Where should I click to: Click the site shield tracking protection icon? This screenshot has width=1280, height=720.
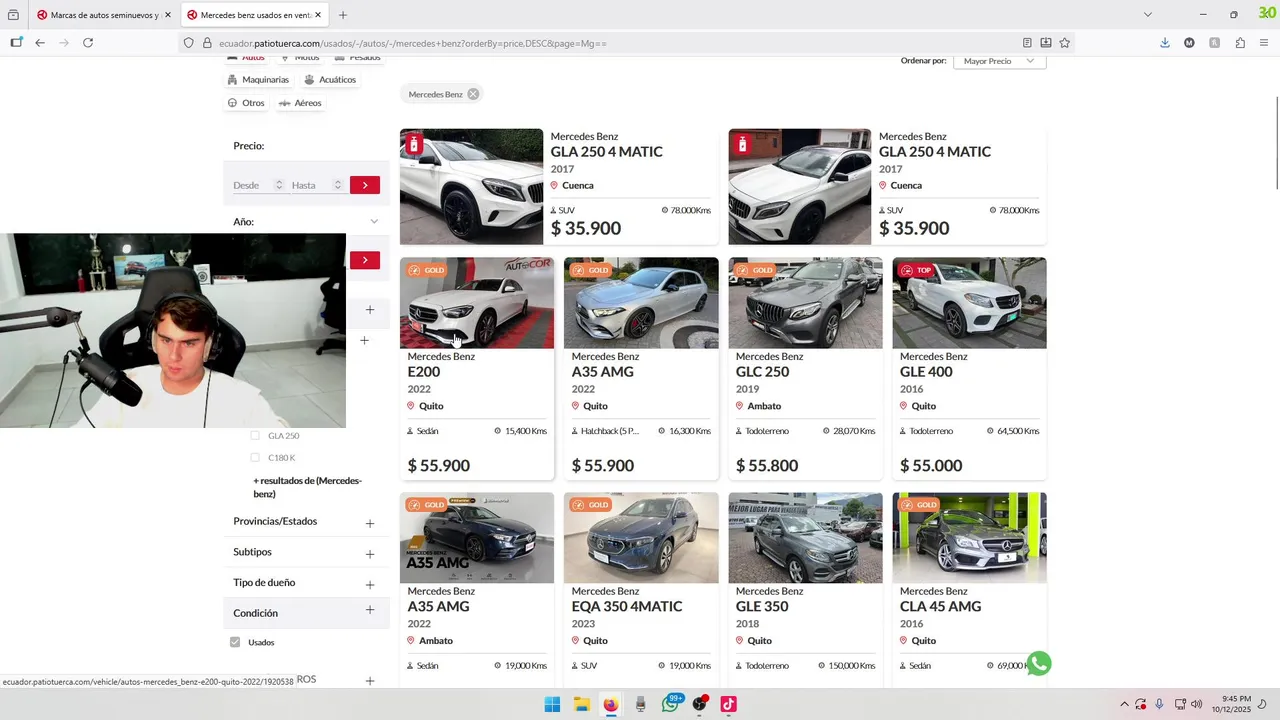click(x=188, y=43)
